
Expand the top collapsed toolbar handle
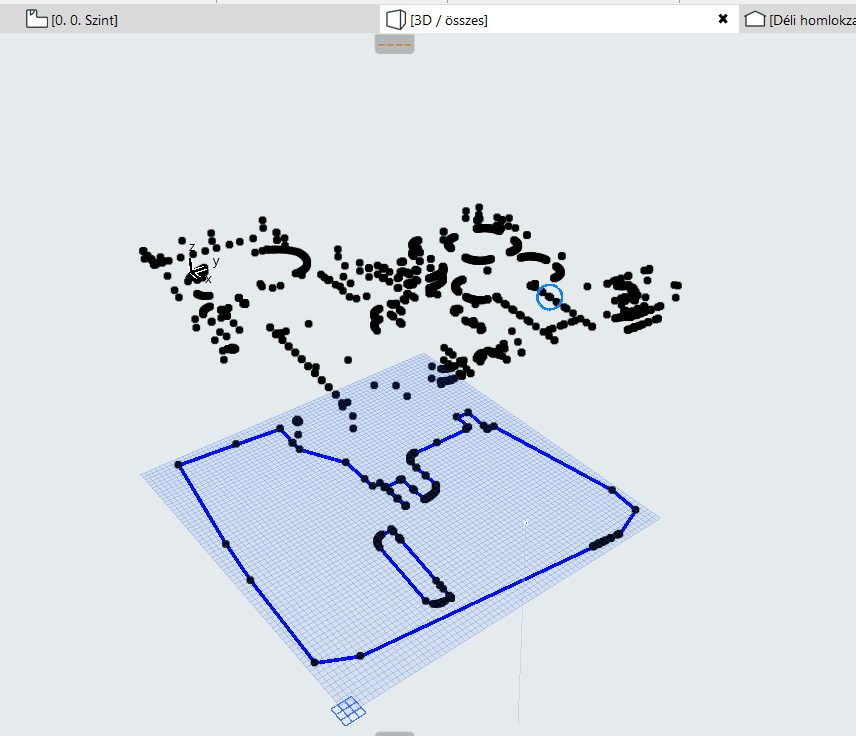[394, 44]
